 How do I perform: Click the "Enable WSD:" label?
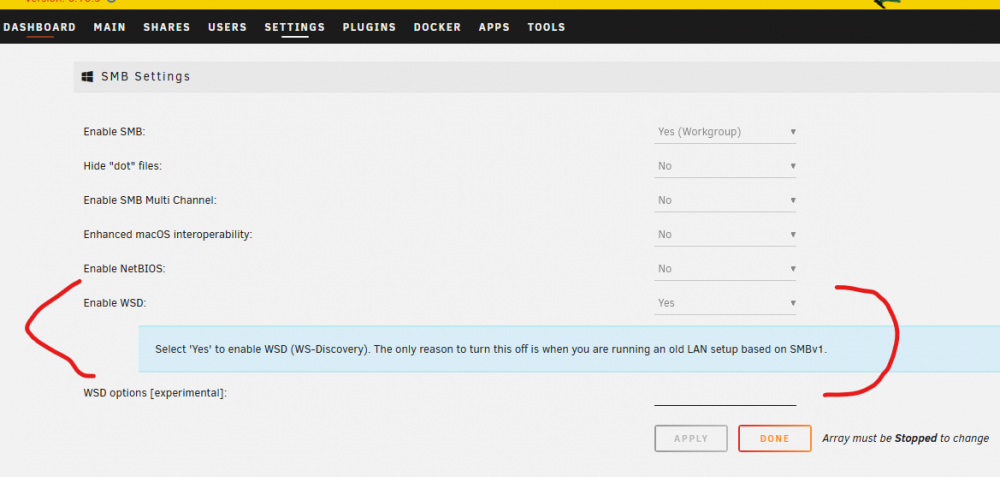pos(115,303)
